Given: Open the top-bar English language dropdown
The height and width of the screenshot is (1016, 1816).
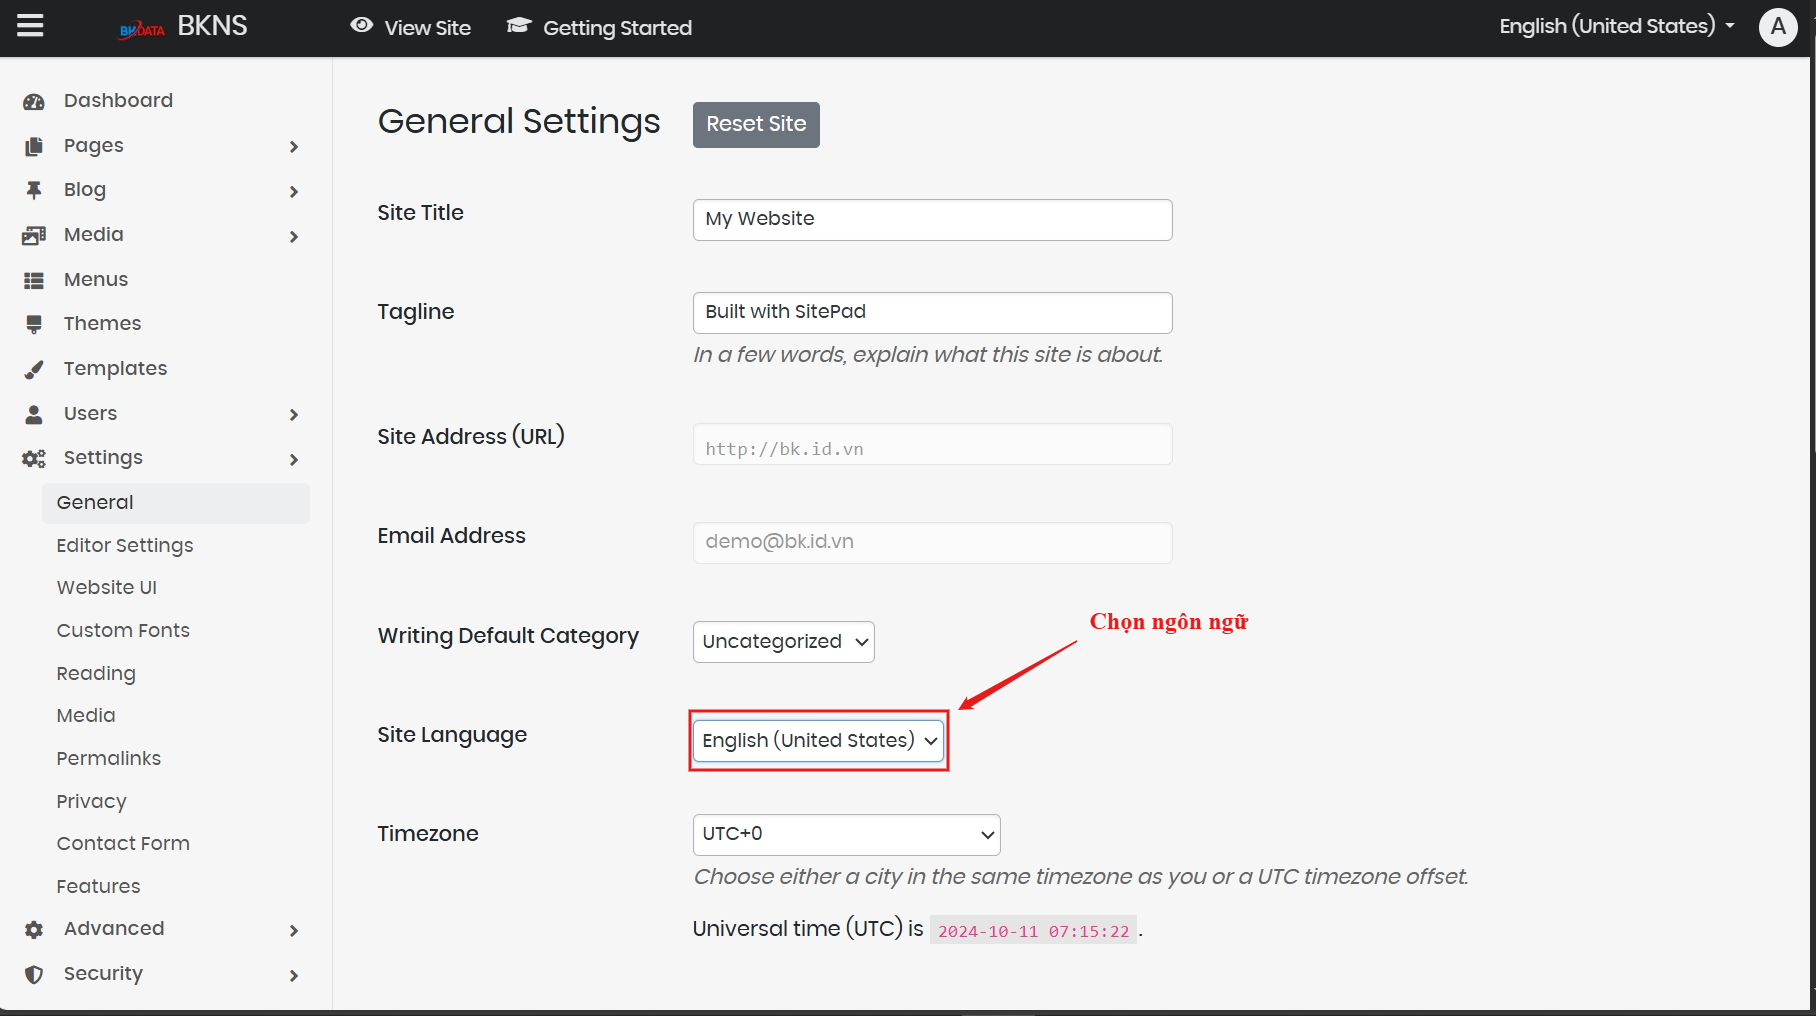Looking at the screenshot, I should 1616,26.
